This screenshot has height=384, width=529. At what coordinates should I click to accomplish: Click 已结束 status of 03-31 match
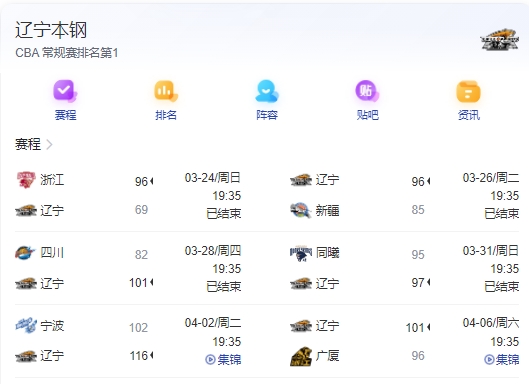pos(502,287)
